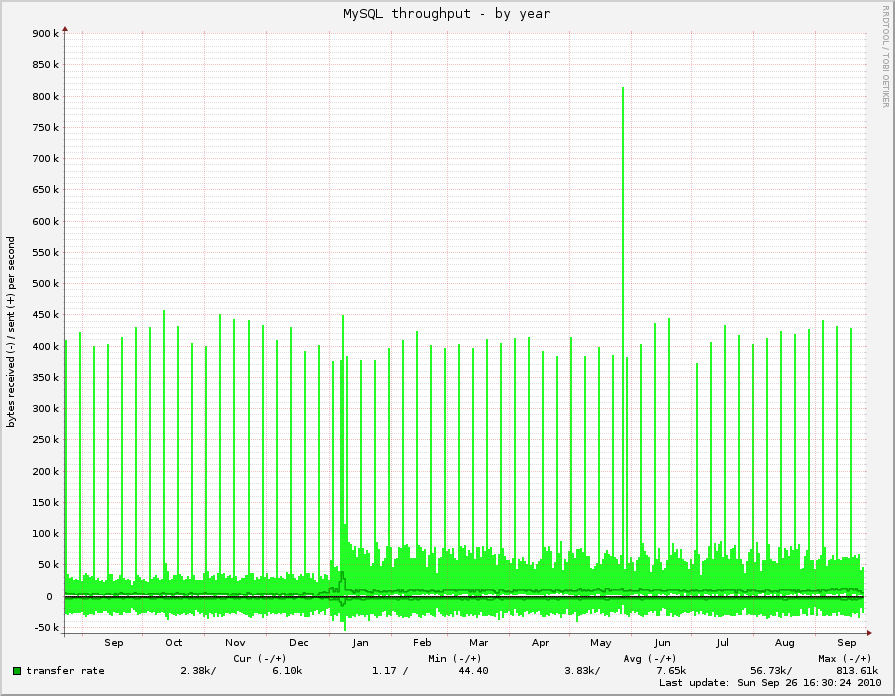
Task: Click the 'Sep' month label after 'Aug'
Action: (x=846, y=643)
